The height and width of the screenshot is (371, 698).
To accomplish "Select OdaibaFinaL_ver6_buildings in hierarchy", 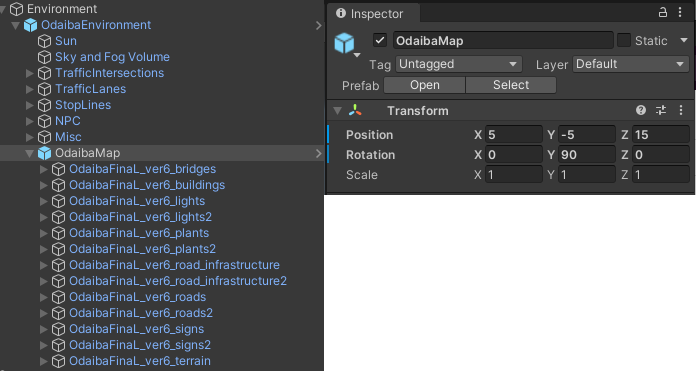I will (x=147, y=185).
